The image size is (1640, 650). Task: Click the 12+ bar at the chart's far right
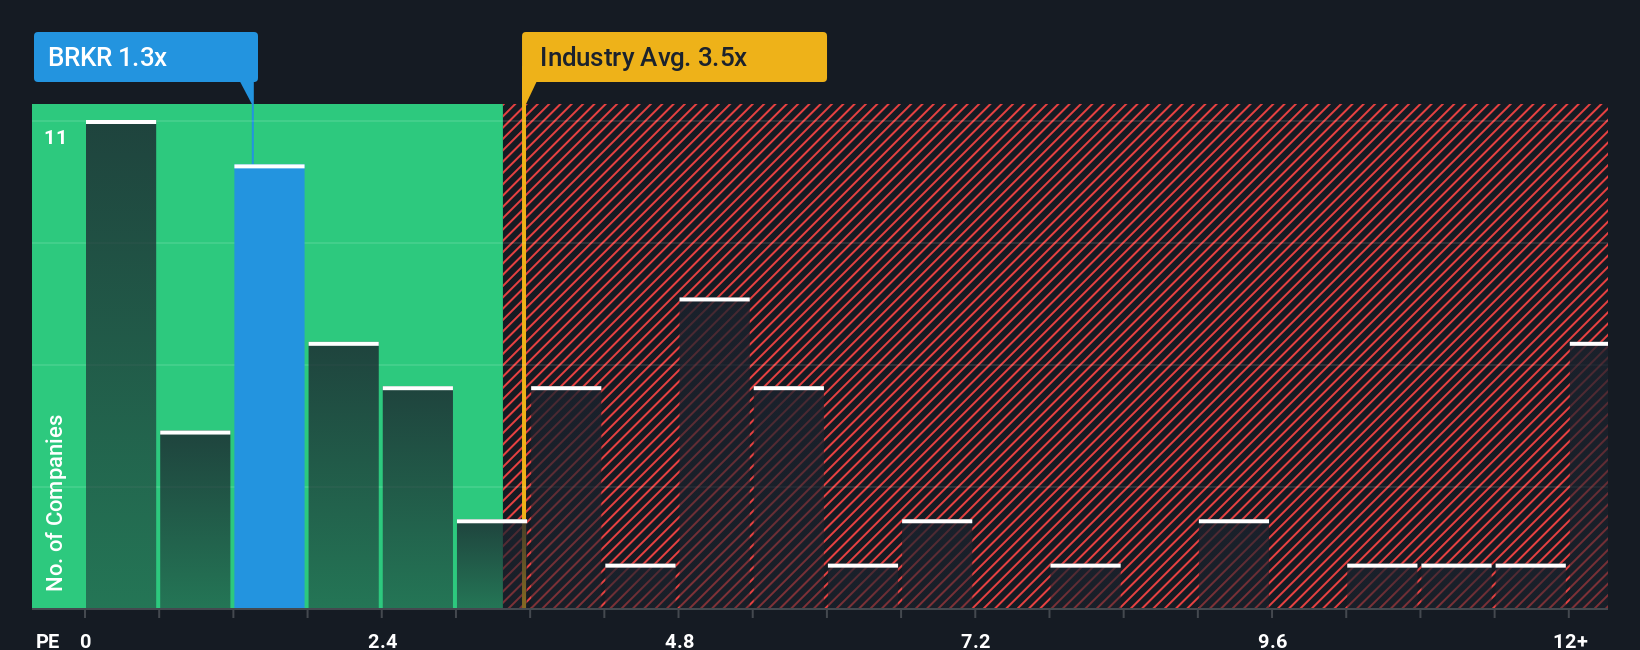pyautogui.click(x=1589, y=475)
